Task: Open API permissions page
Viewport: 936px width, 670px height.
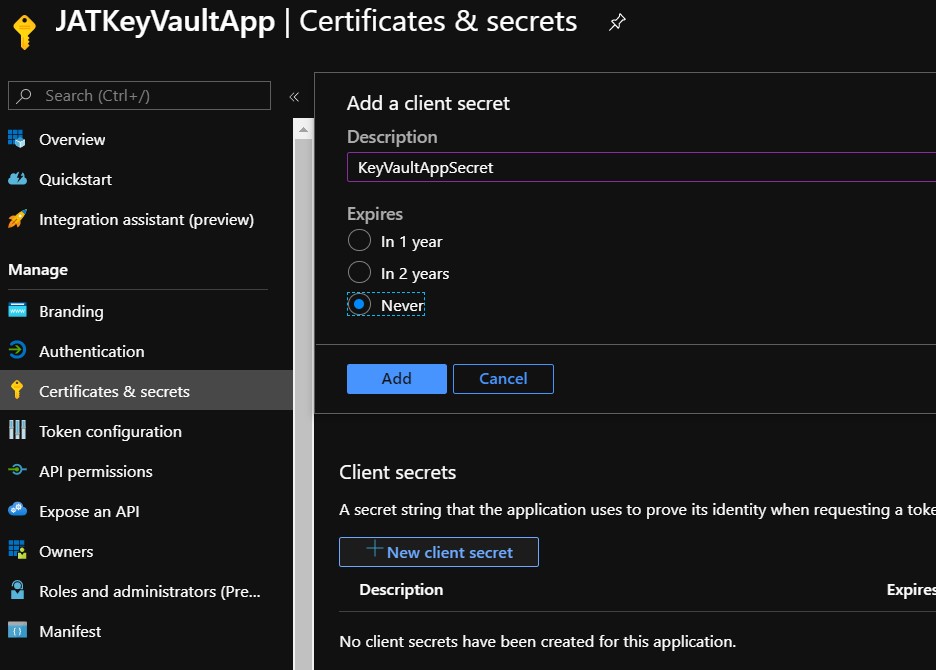Action: pos(96,471)
